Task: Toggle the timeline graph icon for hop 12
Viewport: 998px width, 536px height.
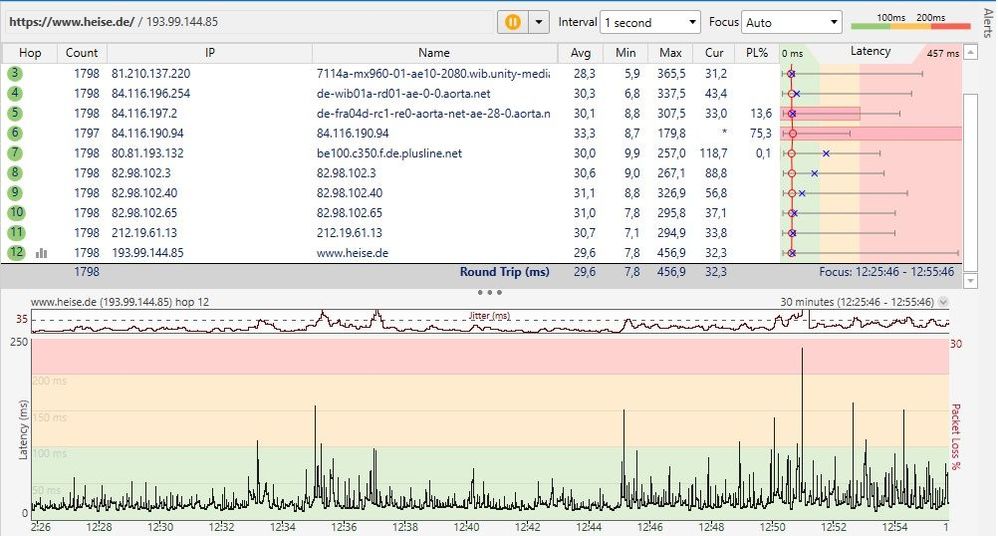Action: tap(42, 253)
